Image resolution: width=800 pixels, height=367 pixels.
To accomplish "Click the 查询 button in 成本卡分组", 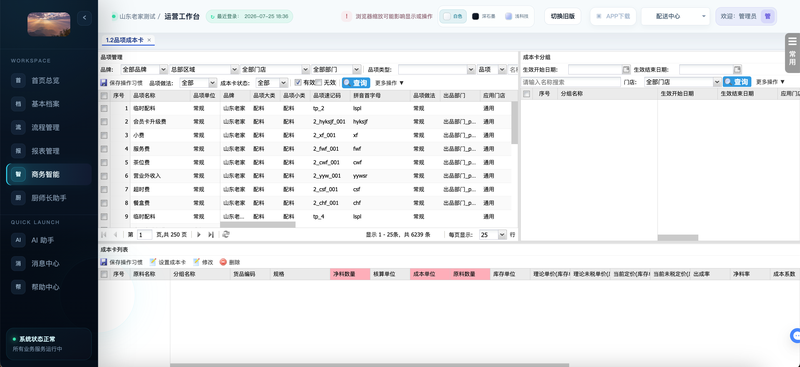I will (737, 82).
